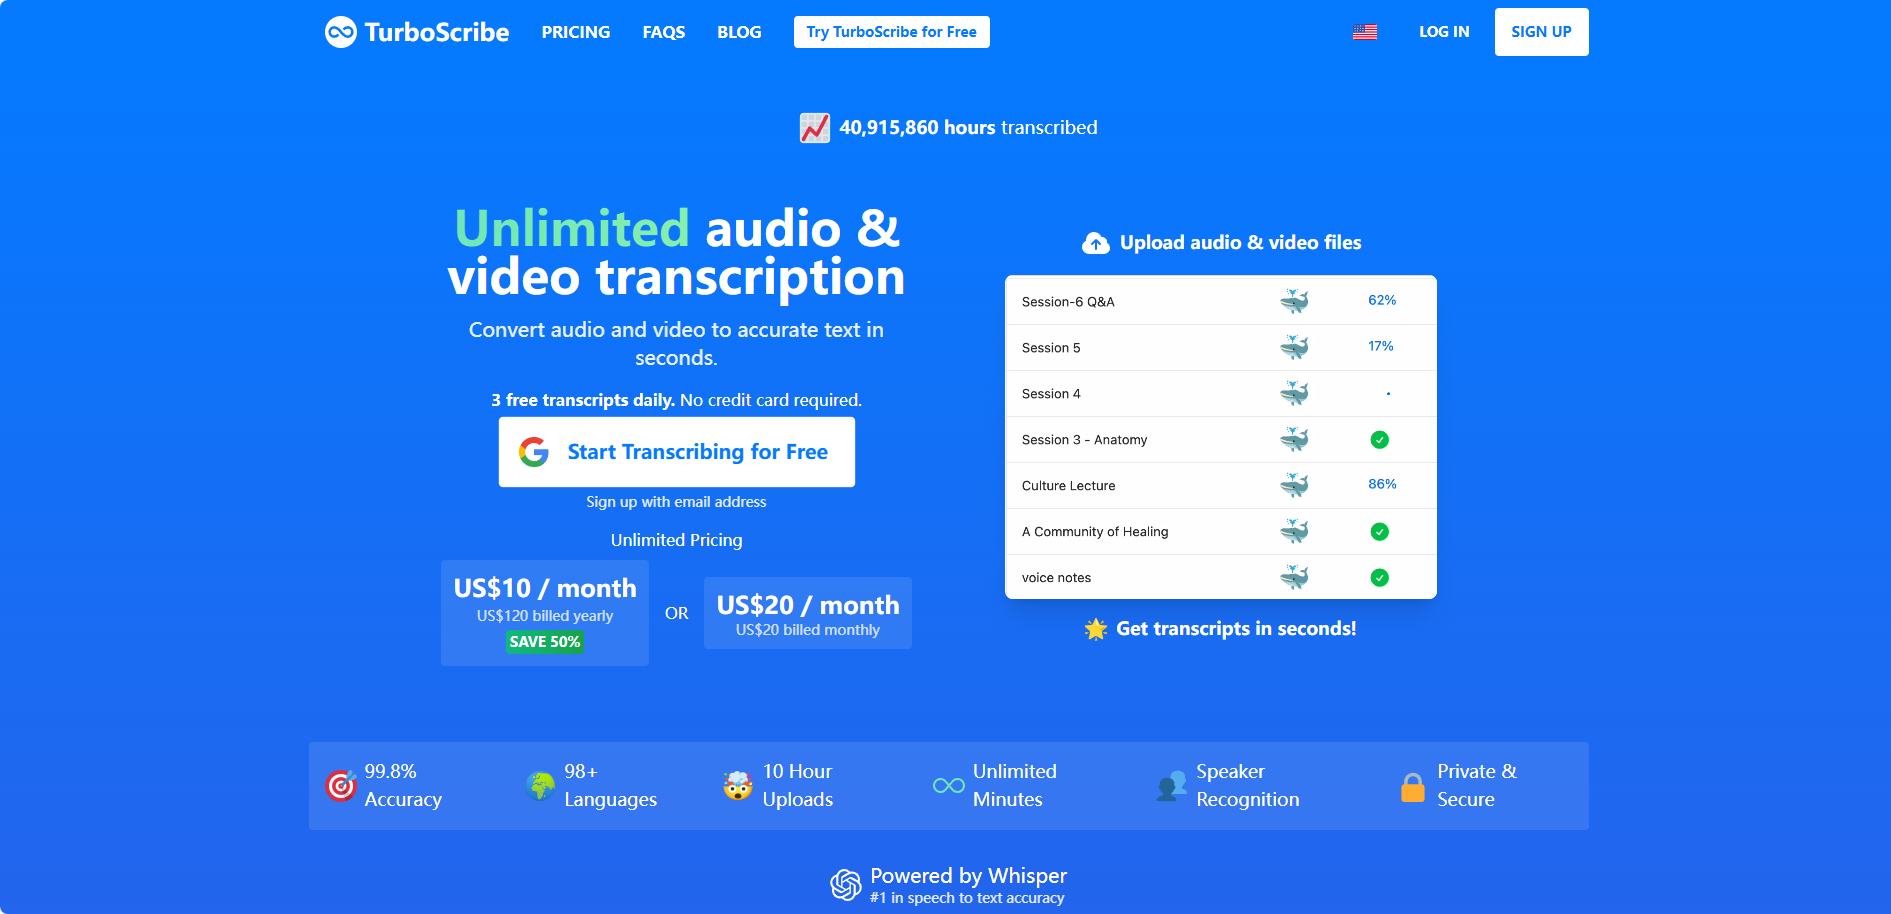
Task: Click Sign up with email address link
Action: (677, 502)
